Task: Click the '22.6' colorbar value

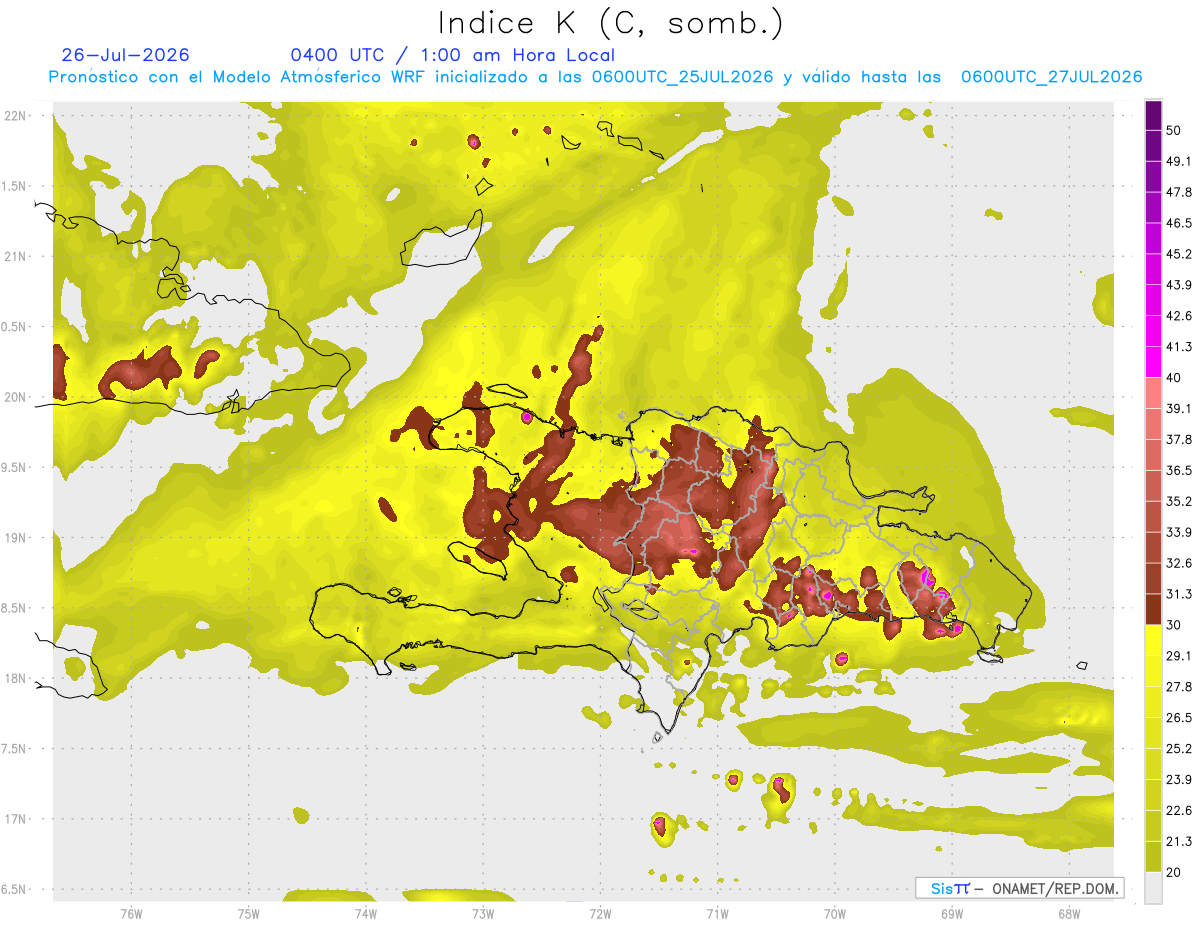Action: (x=1180, y=811)
